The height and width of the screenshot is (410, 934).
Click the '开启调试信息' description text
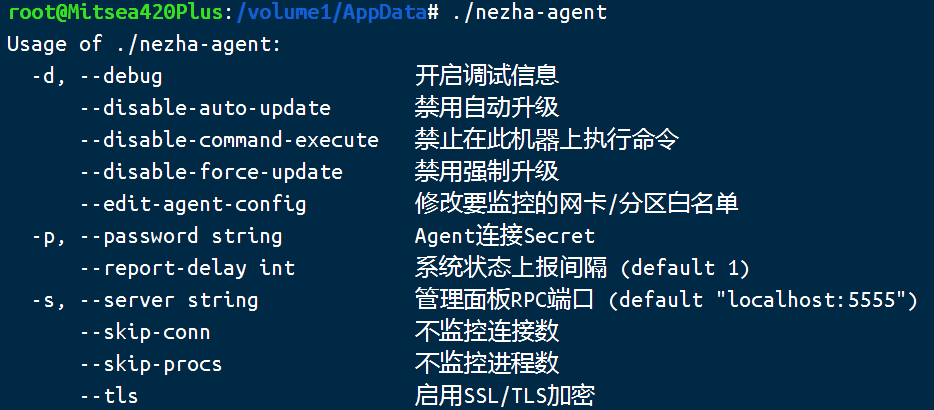[x=487, y=76]
